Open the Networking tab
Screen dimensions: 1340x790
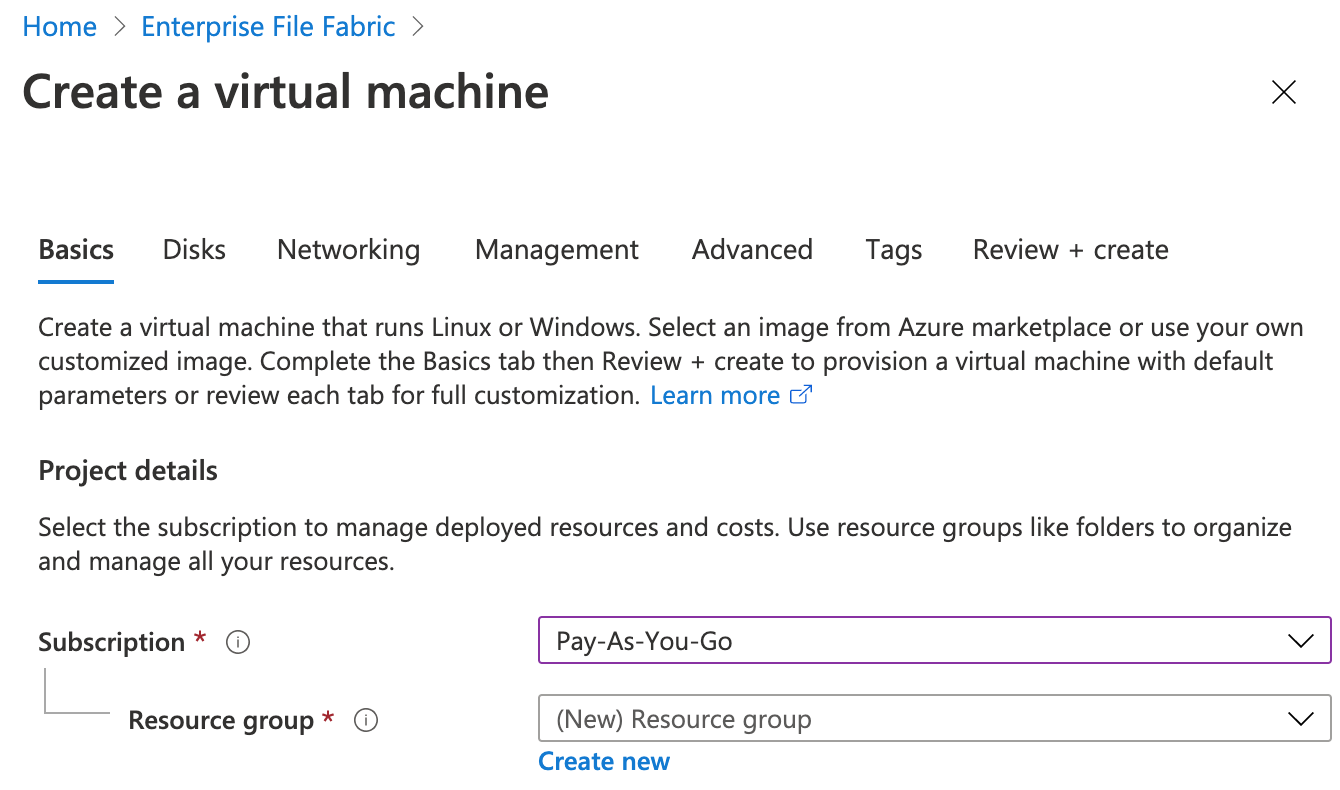tap(348, 249)
